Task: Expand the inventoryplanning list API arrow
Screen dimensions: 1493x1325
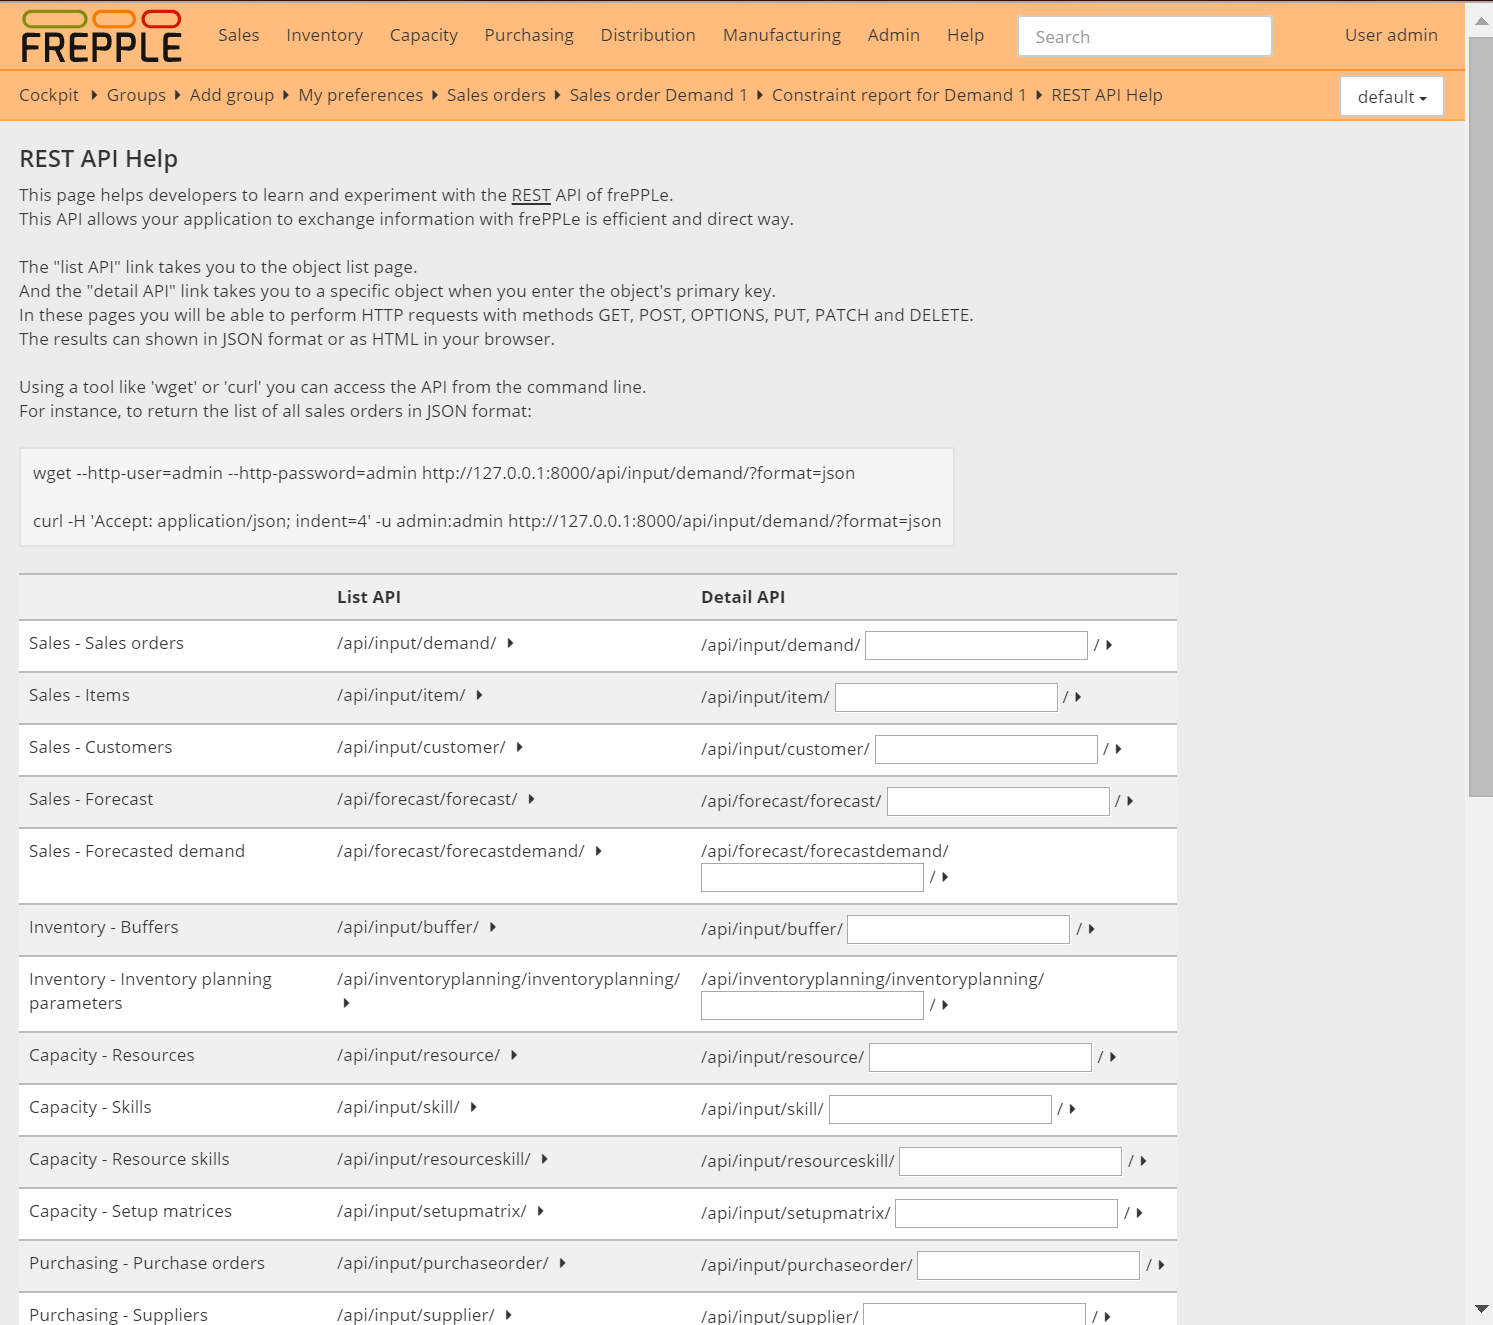Action: [x=345, y=1002]
